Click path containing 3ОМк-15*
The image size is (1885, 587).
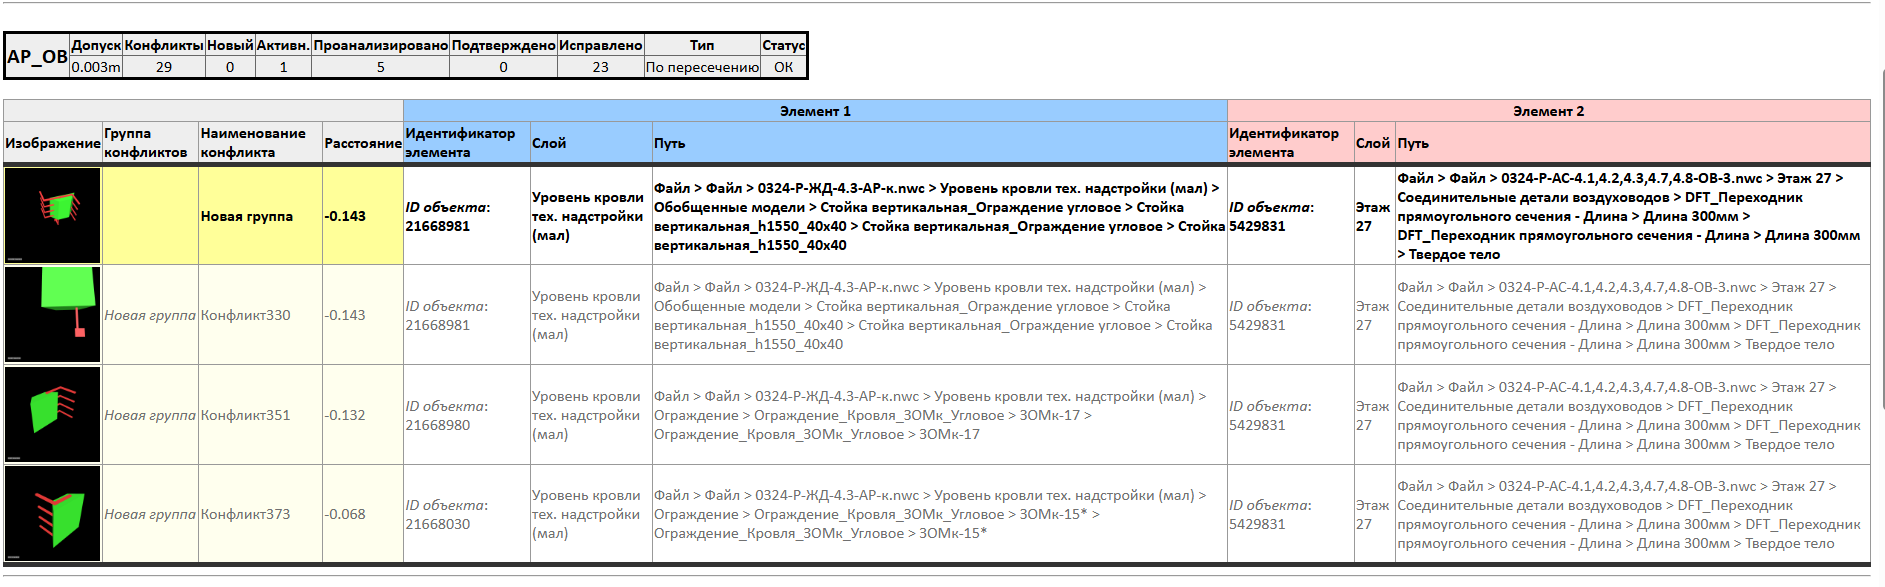click(939, 513)
